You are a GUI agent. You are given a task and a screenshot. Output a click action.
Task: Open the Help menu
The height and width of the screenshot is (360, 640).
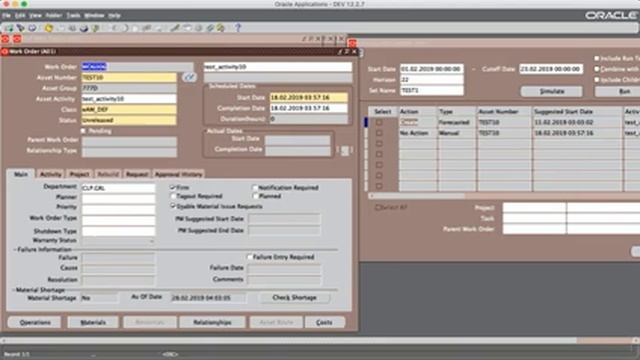coord(114,16)
